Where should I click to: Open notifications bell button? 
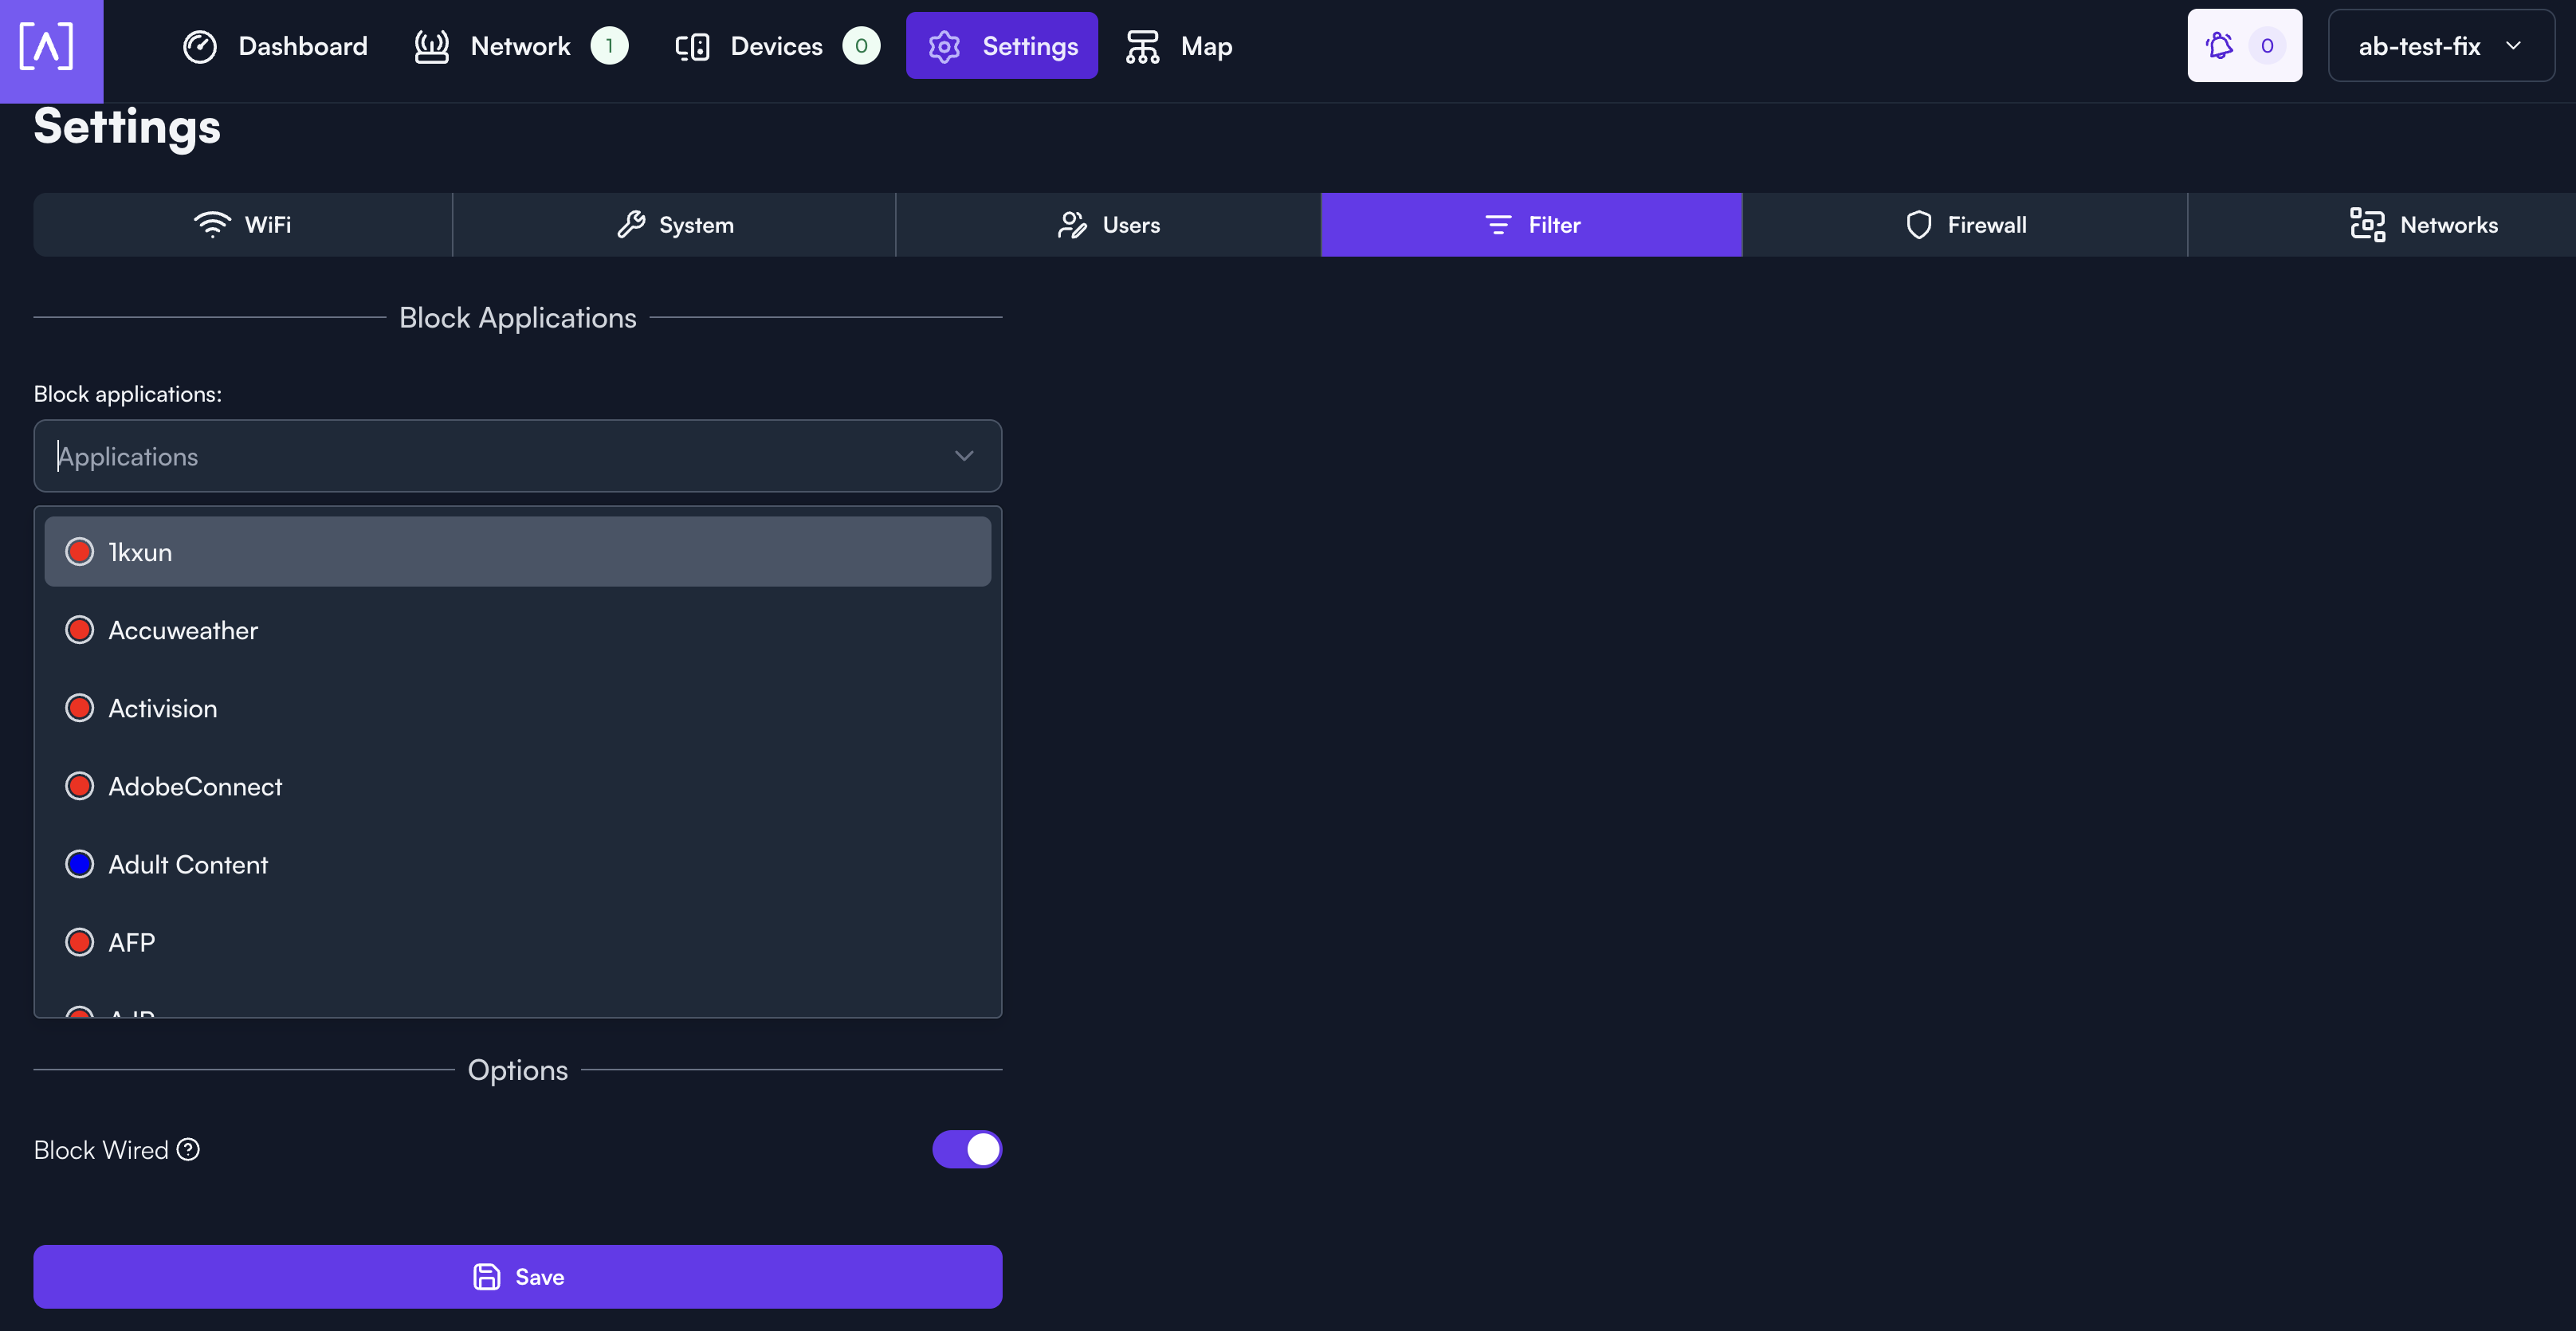[x=2243, y=46]
